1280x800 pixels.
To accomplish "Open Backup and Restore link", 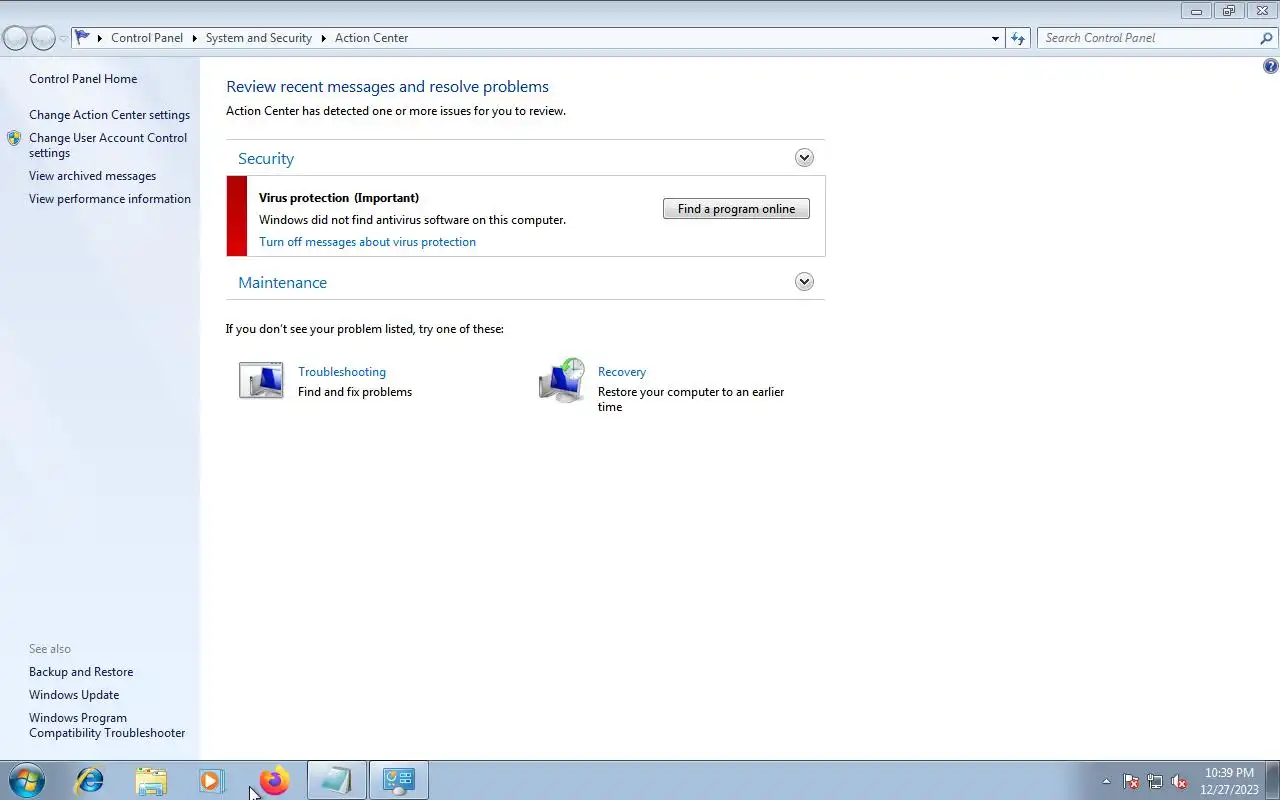I will point(81,672).
